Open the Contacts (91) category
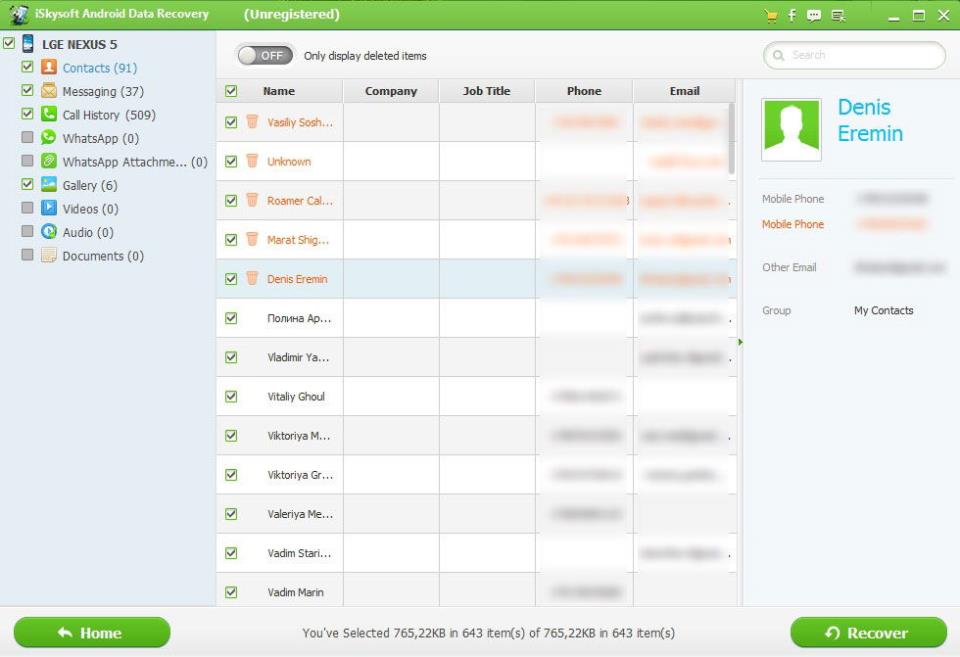The height and width of the screenshot is (657, 960). pos(99,68)
